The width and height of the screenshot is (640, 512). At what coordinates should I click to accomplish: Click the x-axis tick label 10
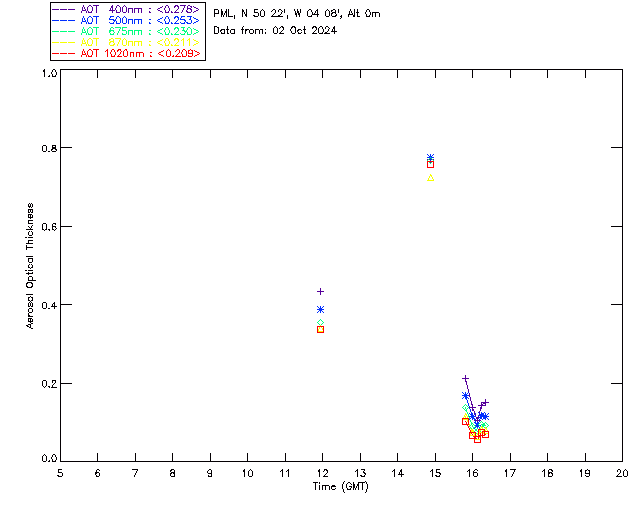point(247,473)
